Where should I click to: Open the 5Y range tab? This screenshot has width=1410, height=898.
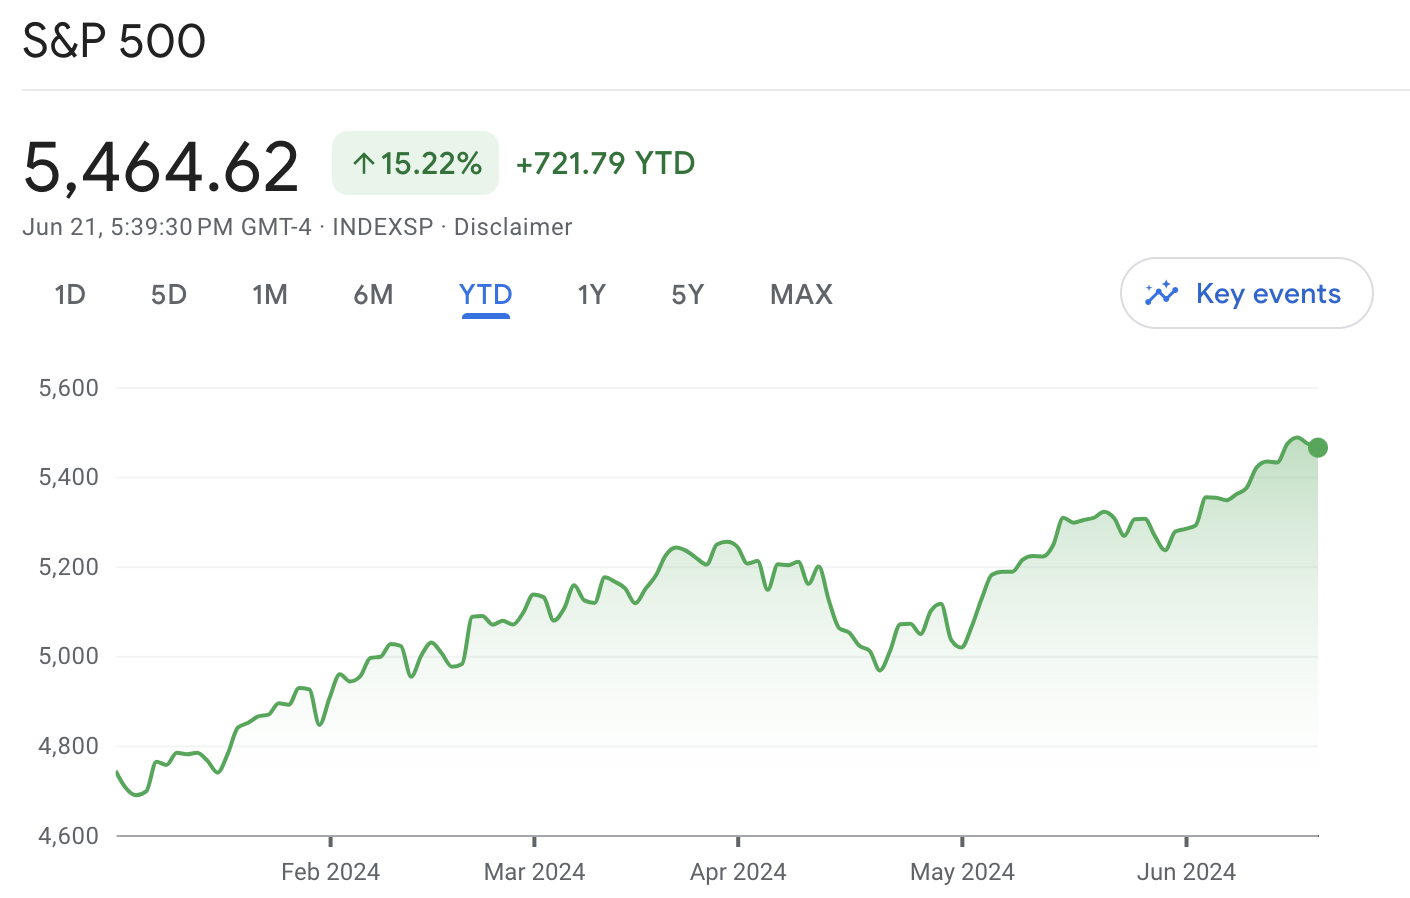[688, 294]
